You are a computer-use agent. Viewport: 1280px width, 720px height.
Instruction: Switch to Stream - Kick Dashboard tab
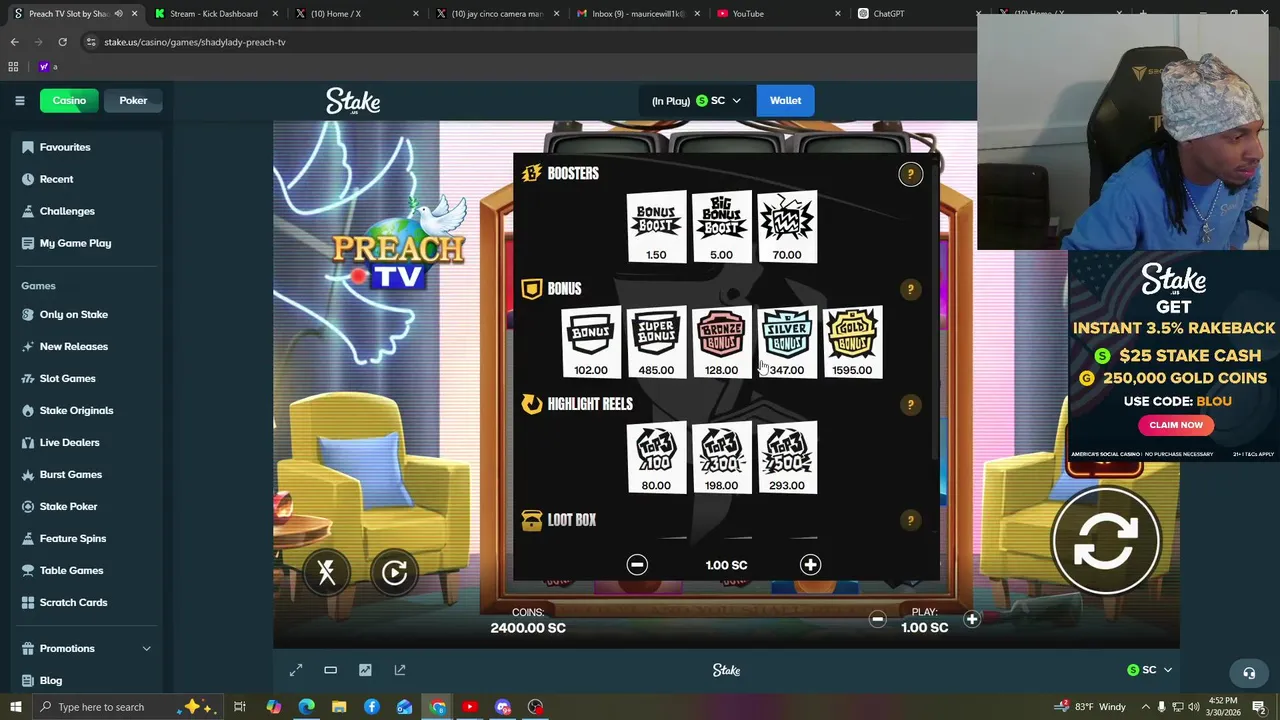pos(214,13)
